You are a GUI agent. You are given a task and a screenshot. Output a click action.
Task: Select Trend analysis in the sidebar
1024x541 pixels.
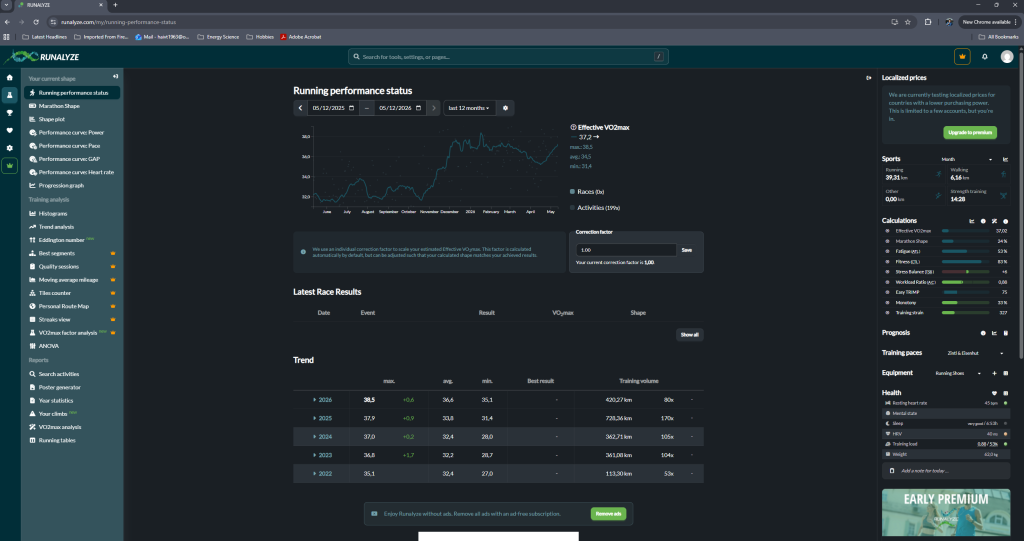(x=56, y=227)
